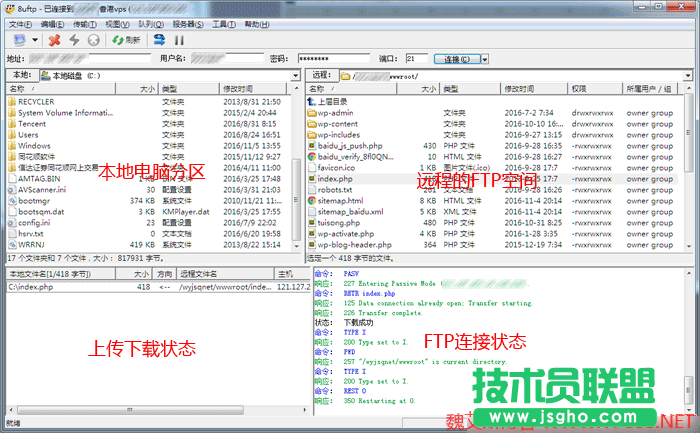Open the 视图(V) menu
The height and width of the screenshot is (433, 700).
117,24
